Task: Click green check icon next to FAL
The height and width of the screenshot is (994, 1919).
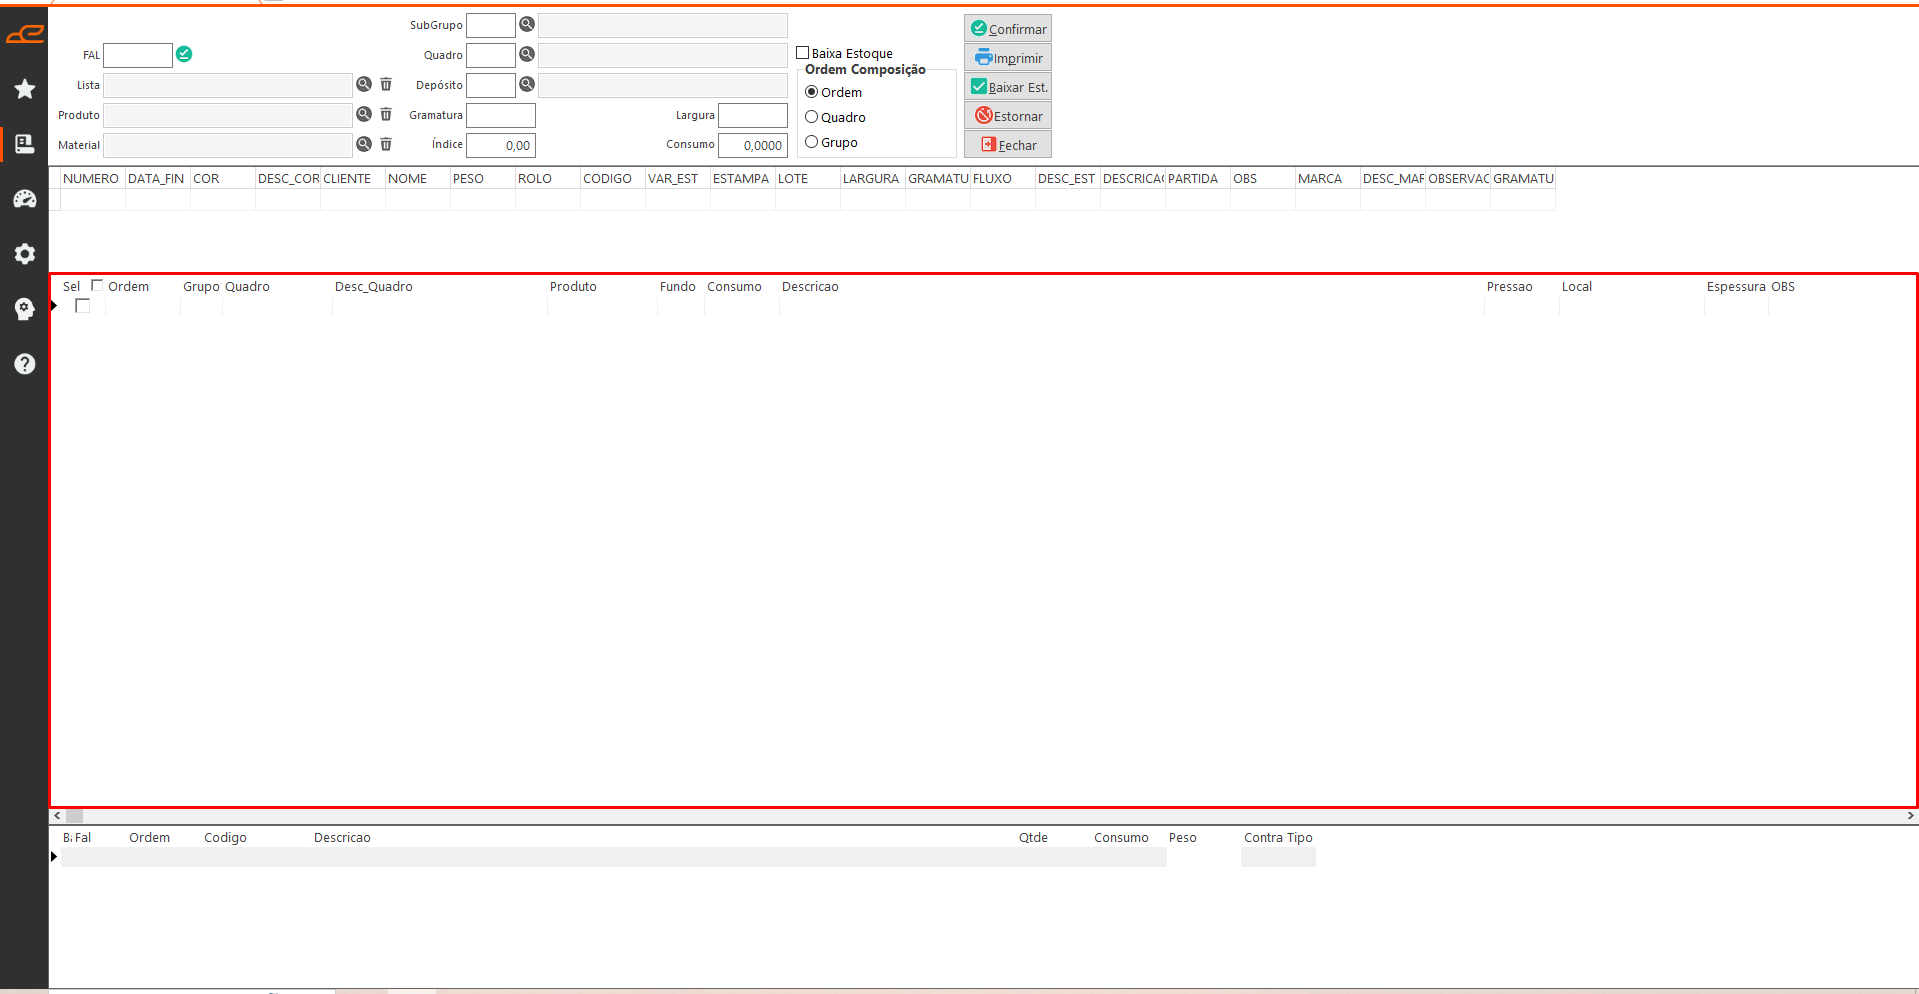Action: click(184, 54)
